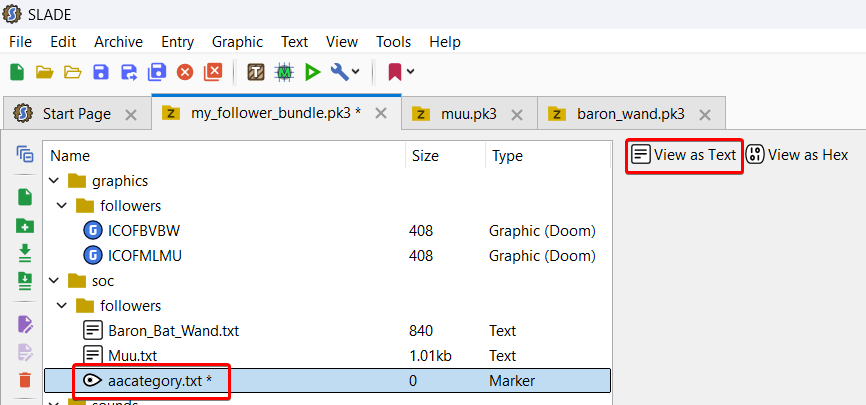The height and width of the screenshot is (405, 866).
Task: Create a new archive with green file icon
Action: [x=17, y=72]
